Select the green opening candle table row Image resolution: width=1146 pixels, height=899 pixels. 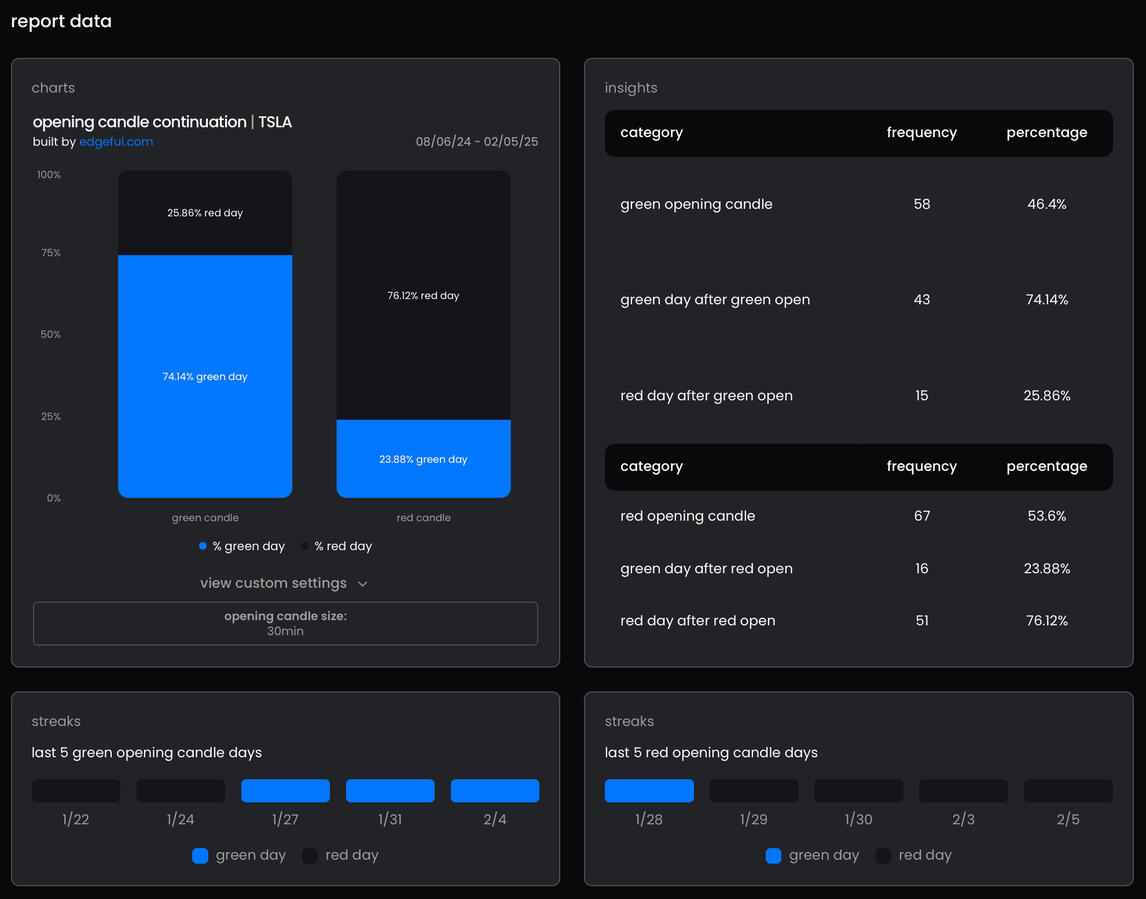pos(858,204)
